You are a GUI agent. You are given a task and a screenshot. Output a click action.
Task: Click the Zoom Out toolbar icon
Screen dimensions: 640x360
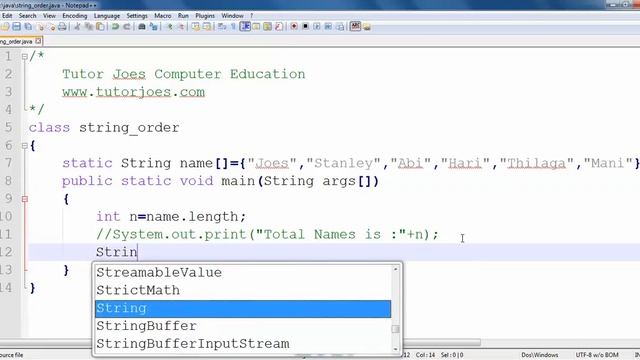(x=181, y=27)
